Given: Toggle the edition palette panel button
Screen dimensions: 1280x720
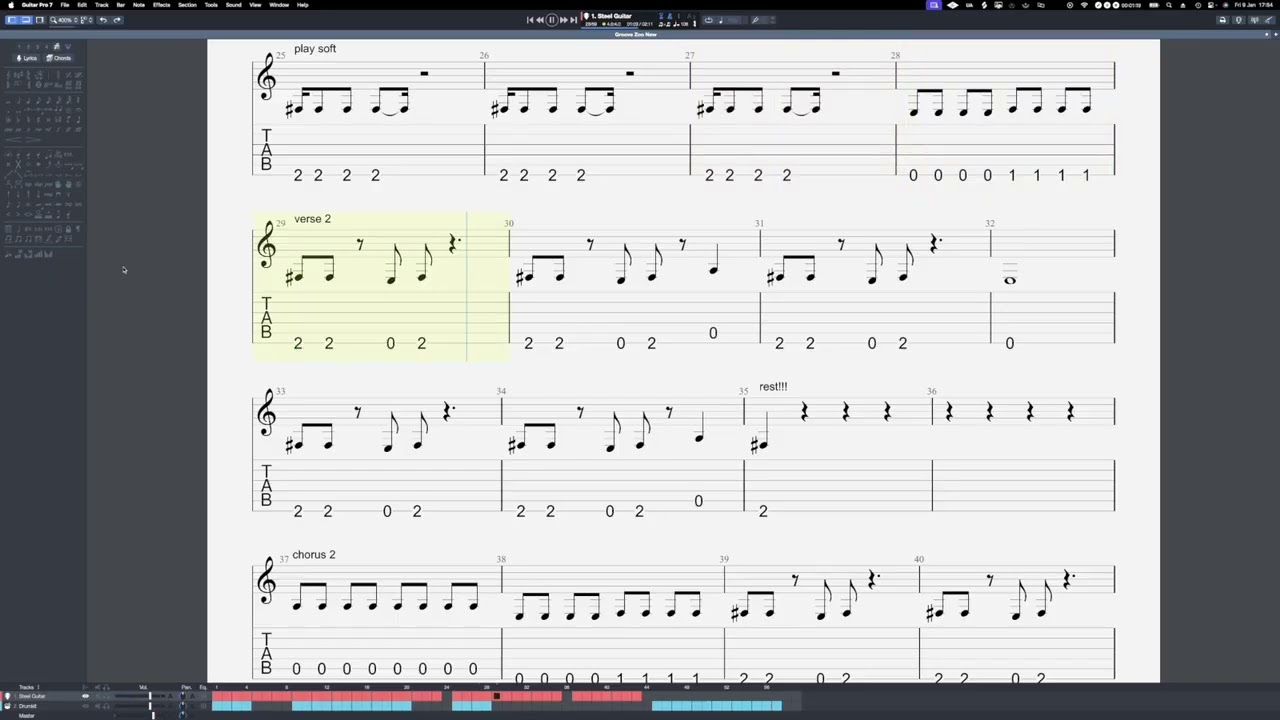Looking at the screenshot, I should click(12, 20).
